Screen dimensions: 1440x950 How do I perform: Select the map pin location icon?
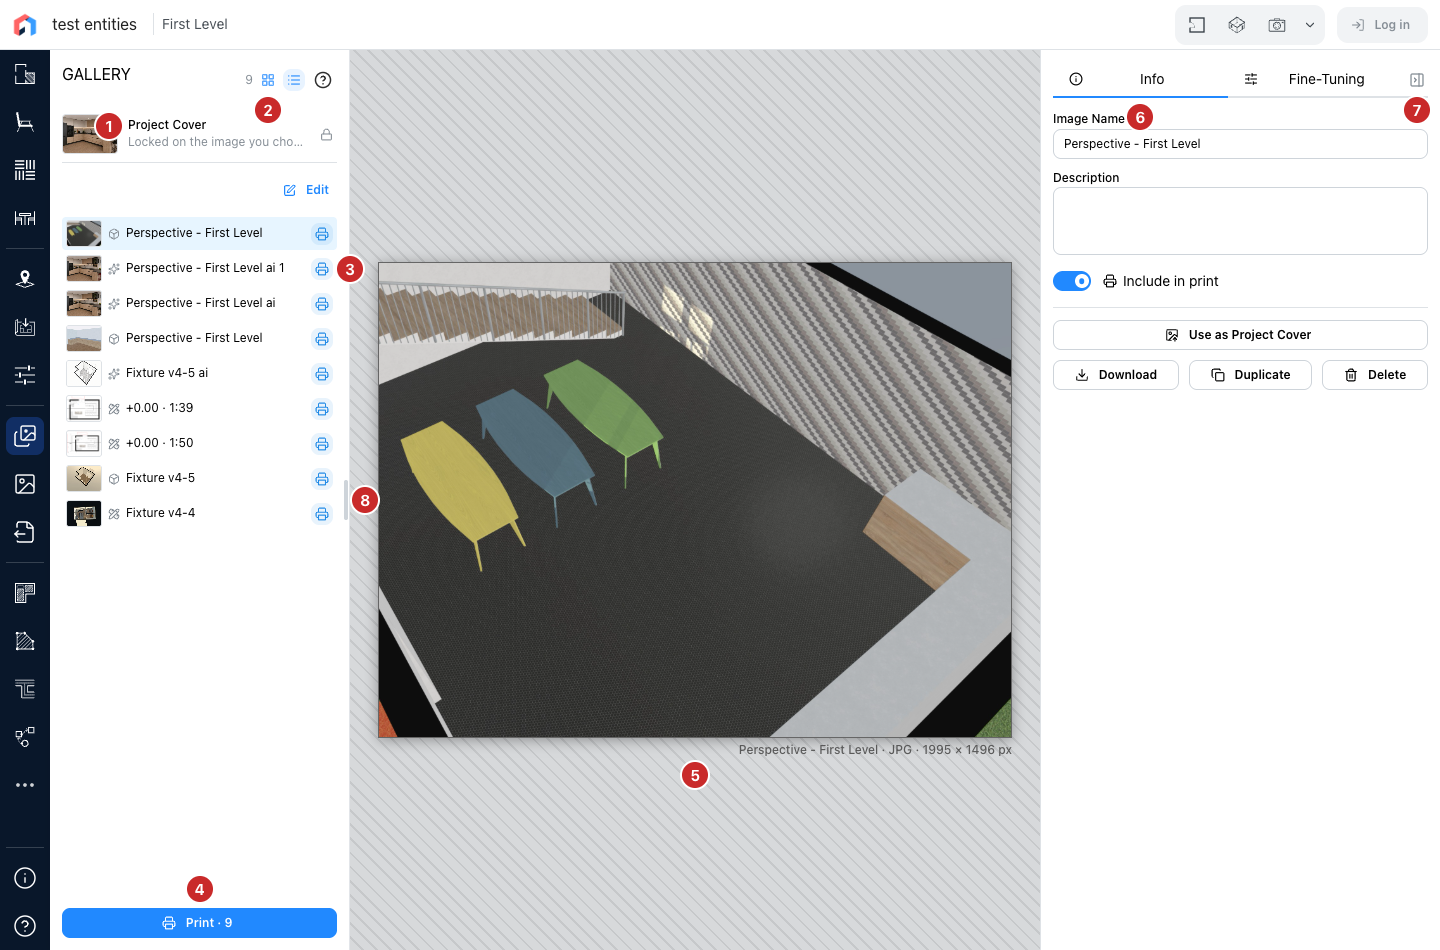click(25, 279)
